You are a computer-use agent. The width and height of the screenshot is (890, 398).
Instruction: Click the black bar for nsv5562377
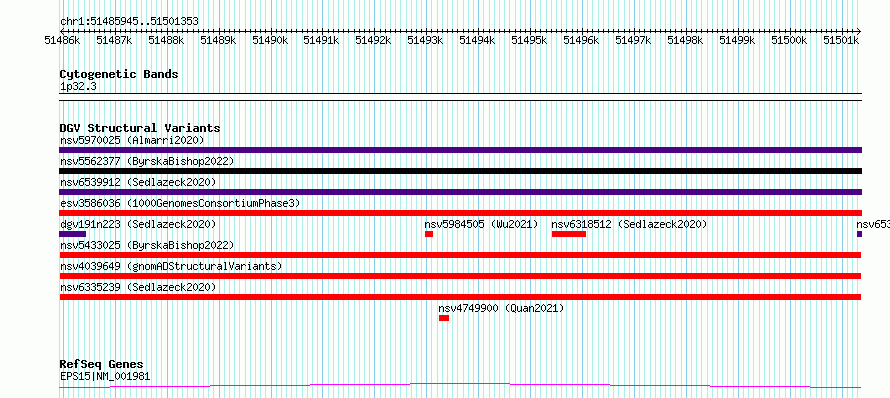[x=460, y=171]
